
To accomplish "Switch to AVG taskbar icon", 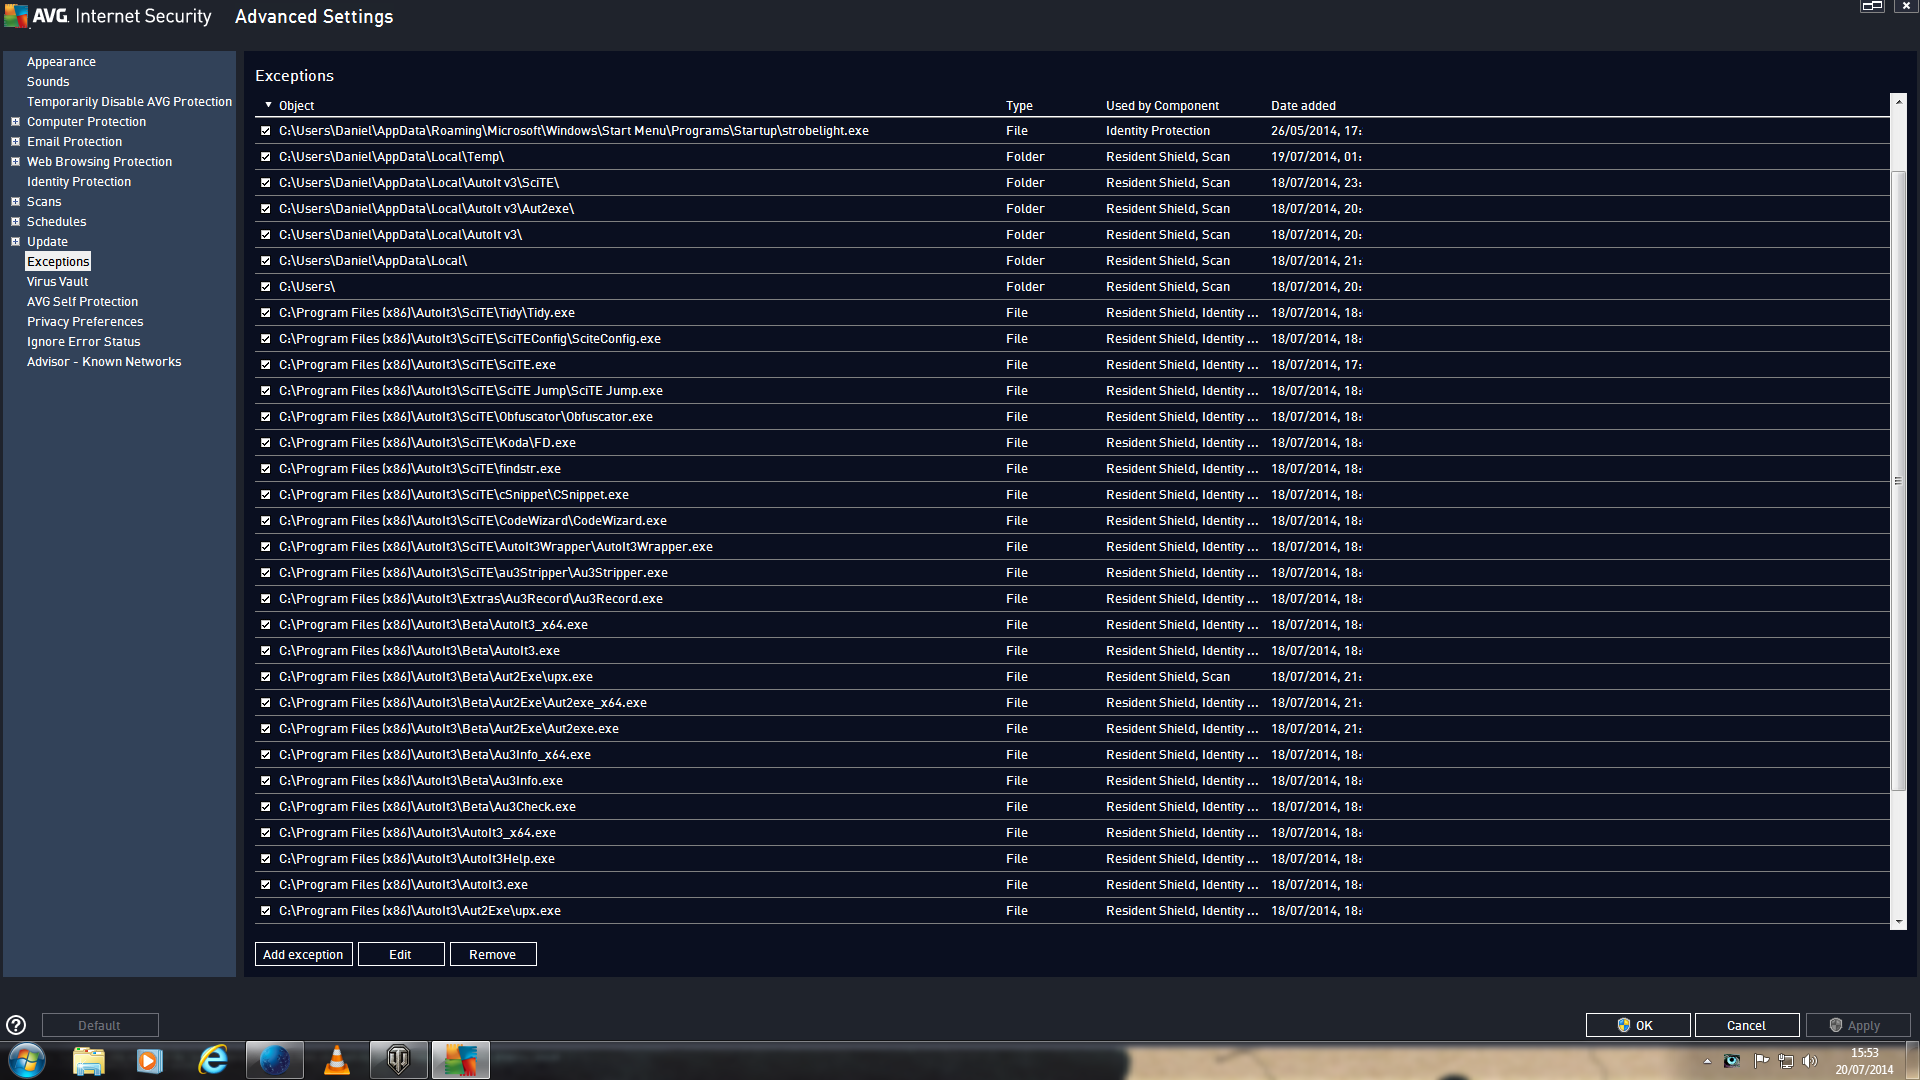I will point(461,1060).
